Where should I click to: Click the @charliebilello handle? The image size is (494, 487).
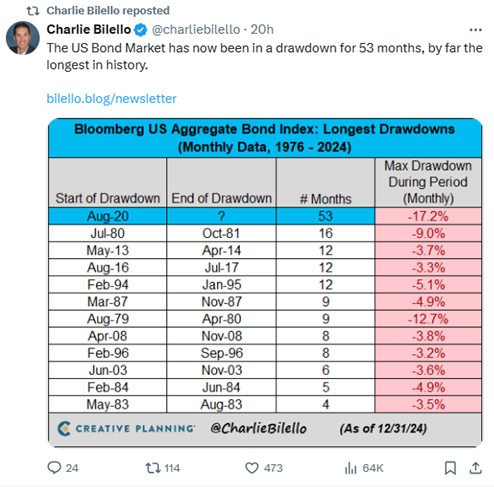click(x=196, y=30)
